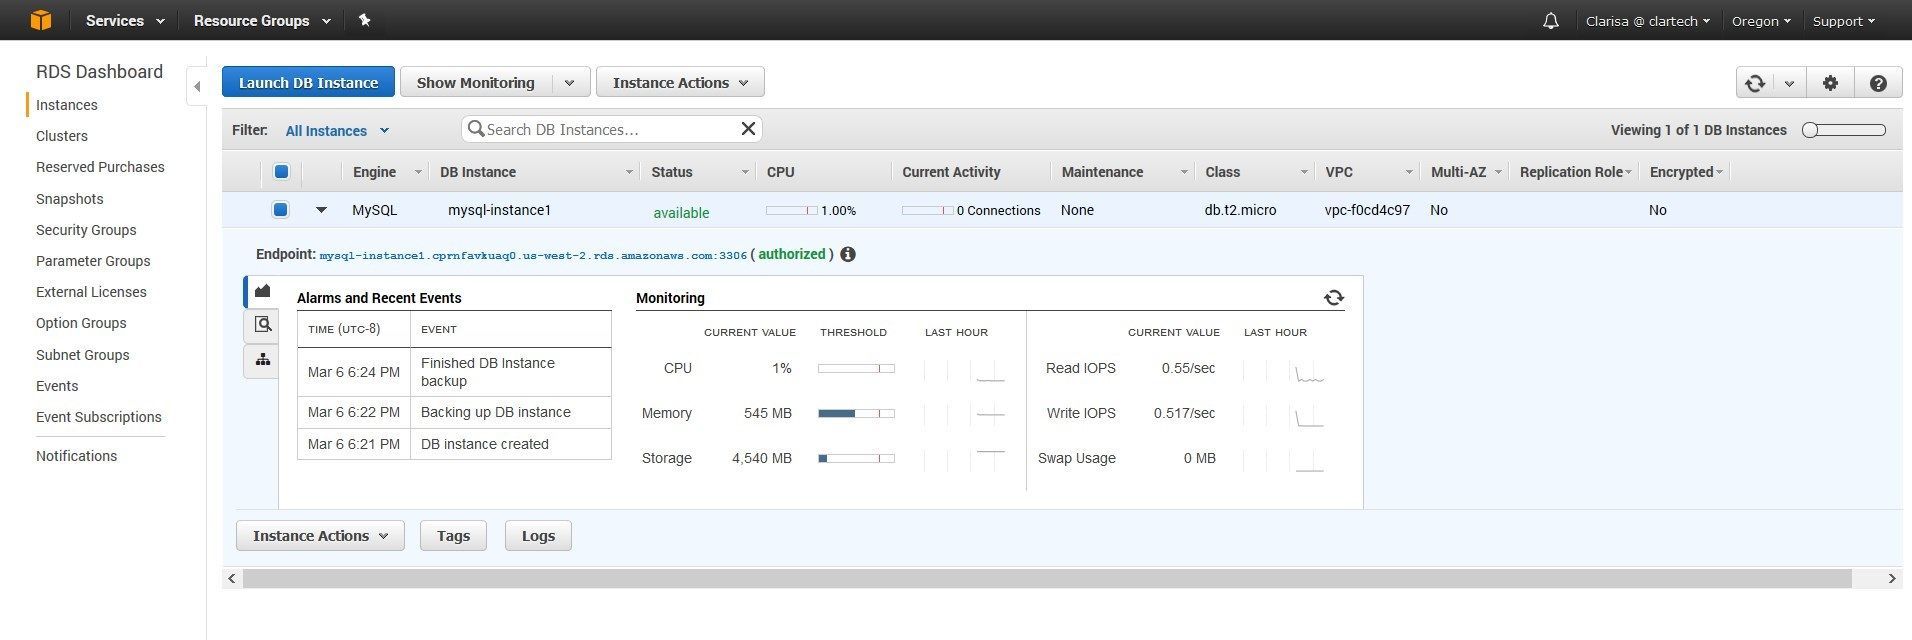Screen dimensions: 1912x640
Task: Sort by the Replication Role column header
Action: (1571, 172)
